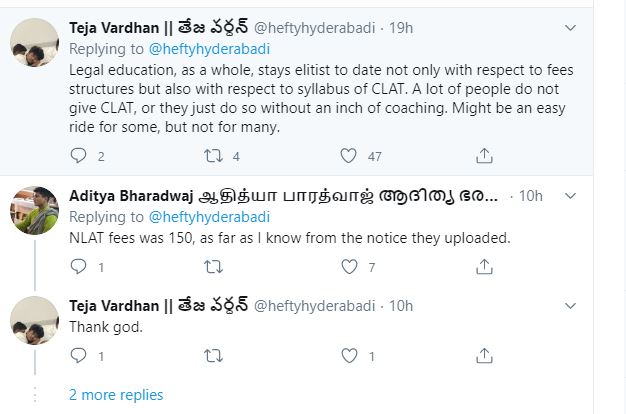The width and height of the screenshot is (626, 414).
Task: Reply to the "Thank god." tweet
Action: pyautogui.click(x=79, y=355)
